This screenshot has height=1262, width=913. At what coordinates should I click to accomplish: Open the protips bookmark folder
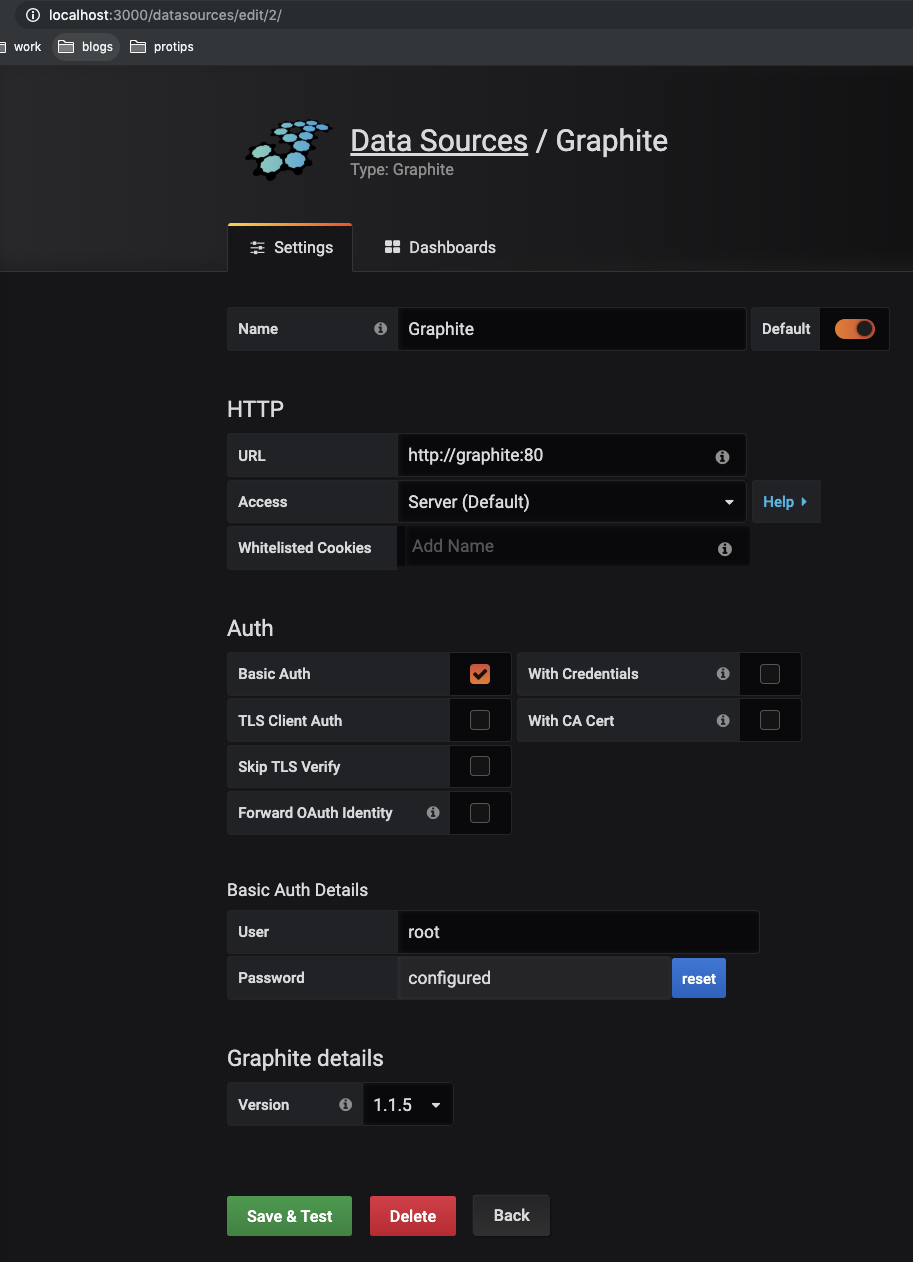coord(162,47)
